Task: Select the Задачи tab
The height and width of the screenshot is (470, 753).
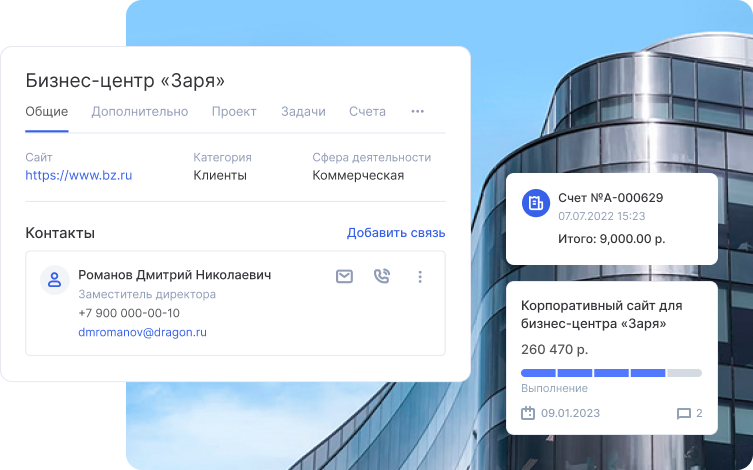Action: (x=303, y=111)
